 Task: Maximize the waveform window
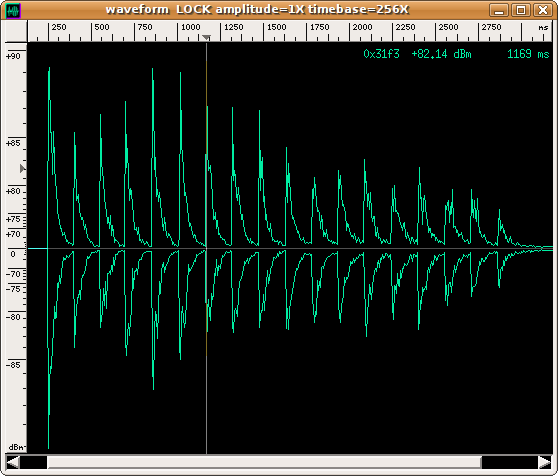click(521, 10)
